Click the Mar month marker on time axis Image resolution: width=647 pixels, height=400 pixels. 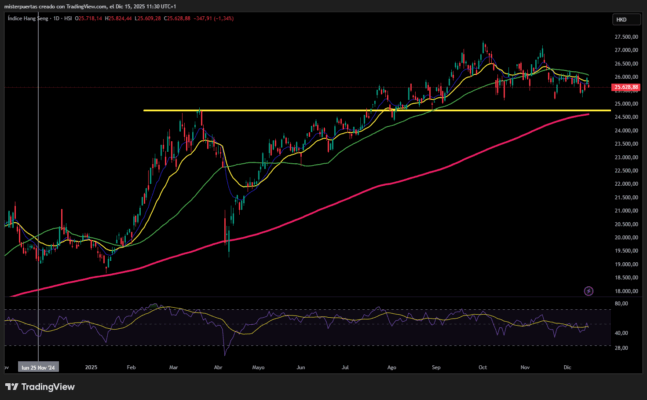click(173, 367)
